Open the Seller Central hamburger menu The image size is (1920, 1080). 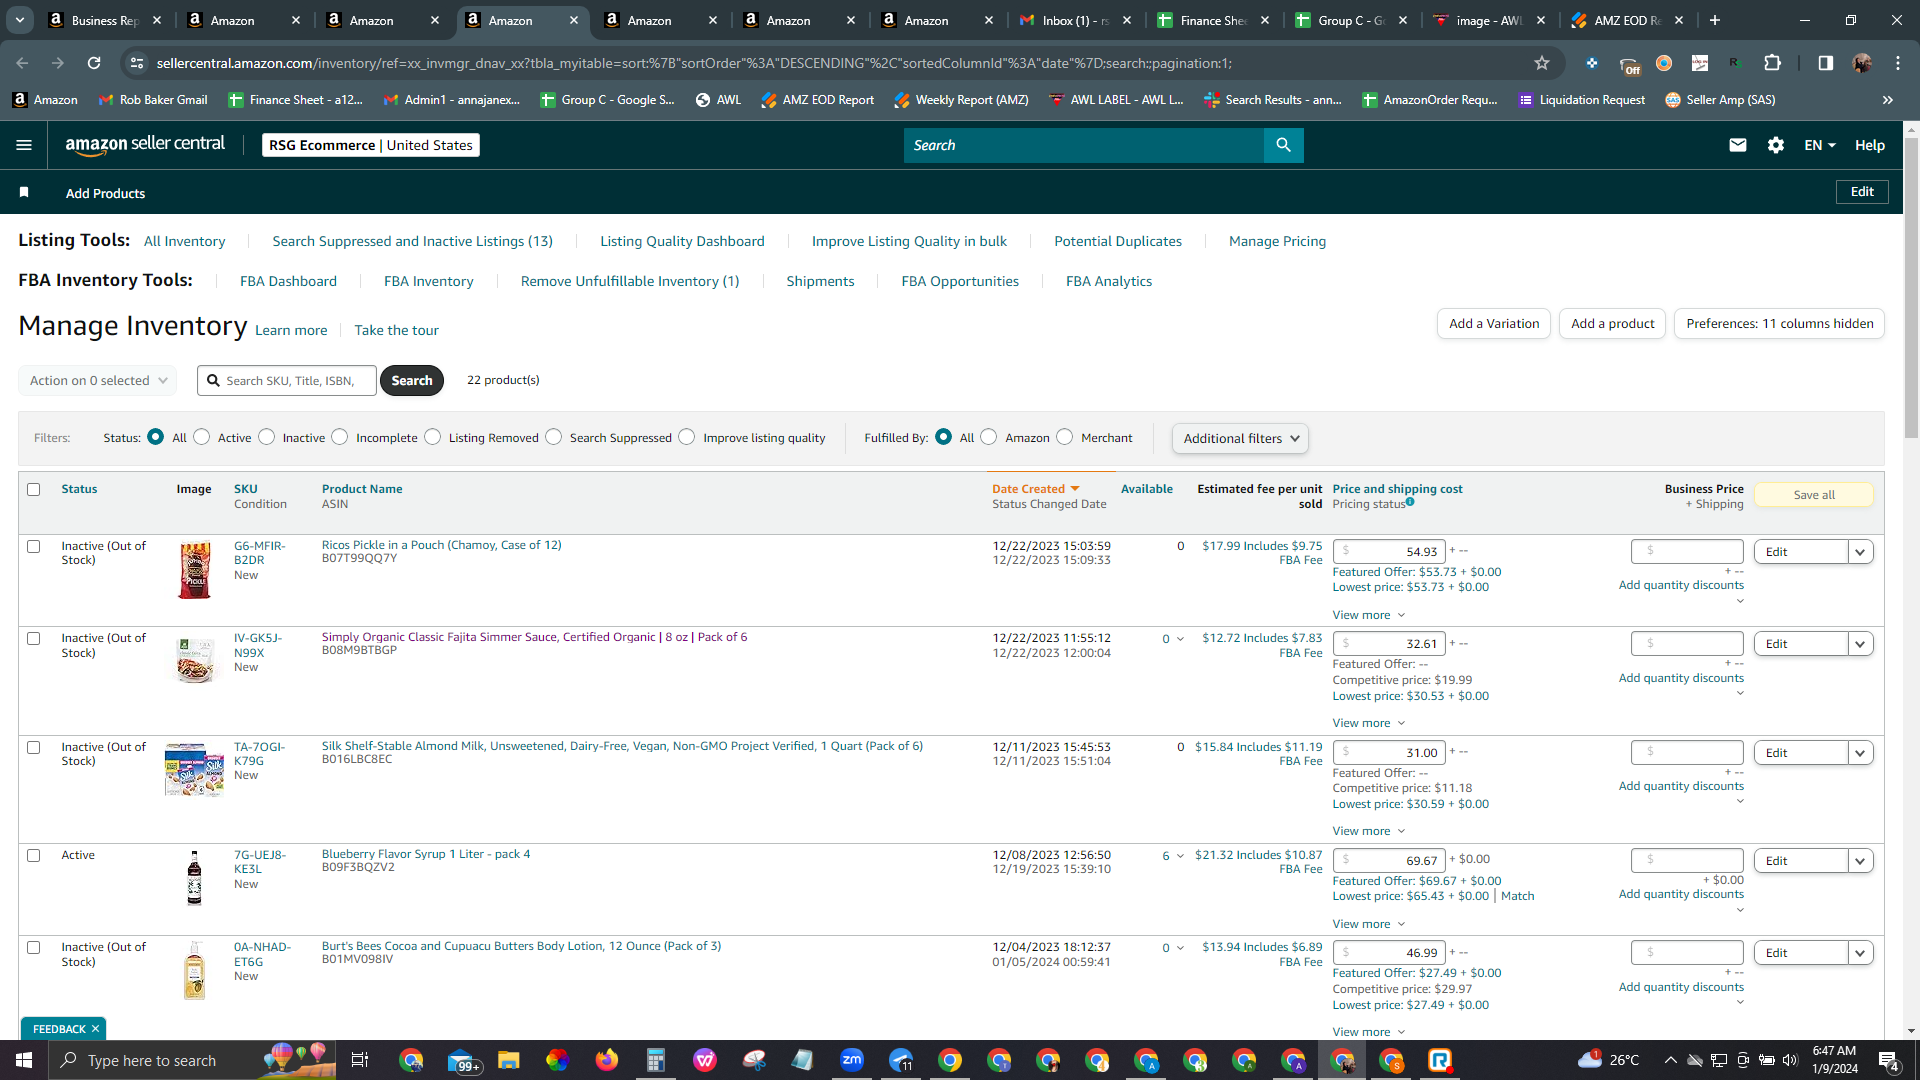(x=24, y=145)
